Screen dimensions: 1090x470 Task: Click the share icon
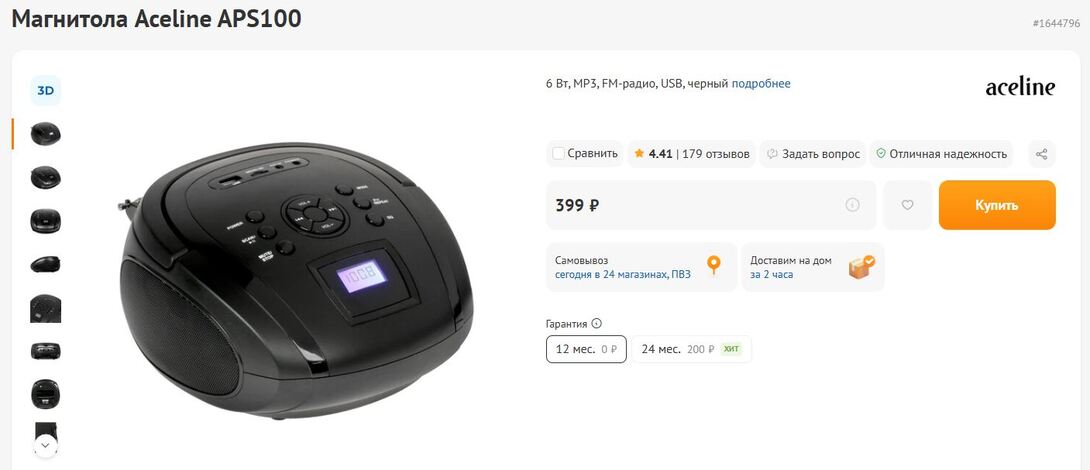point(1041,154)
